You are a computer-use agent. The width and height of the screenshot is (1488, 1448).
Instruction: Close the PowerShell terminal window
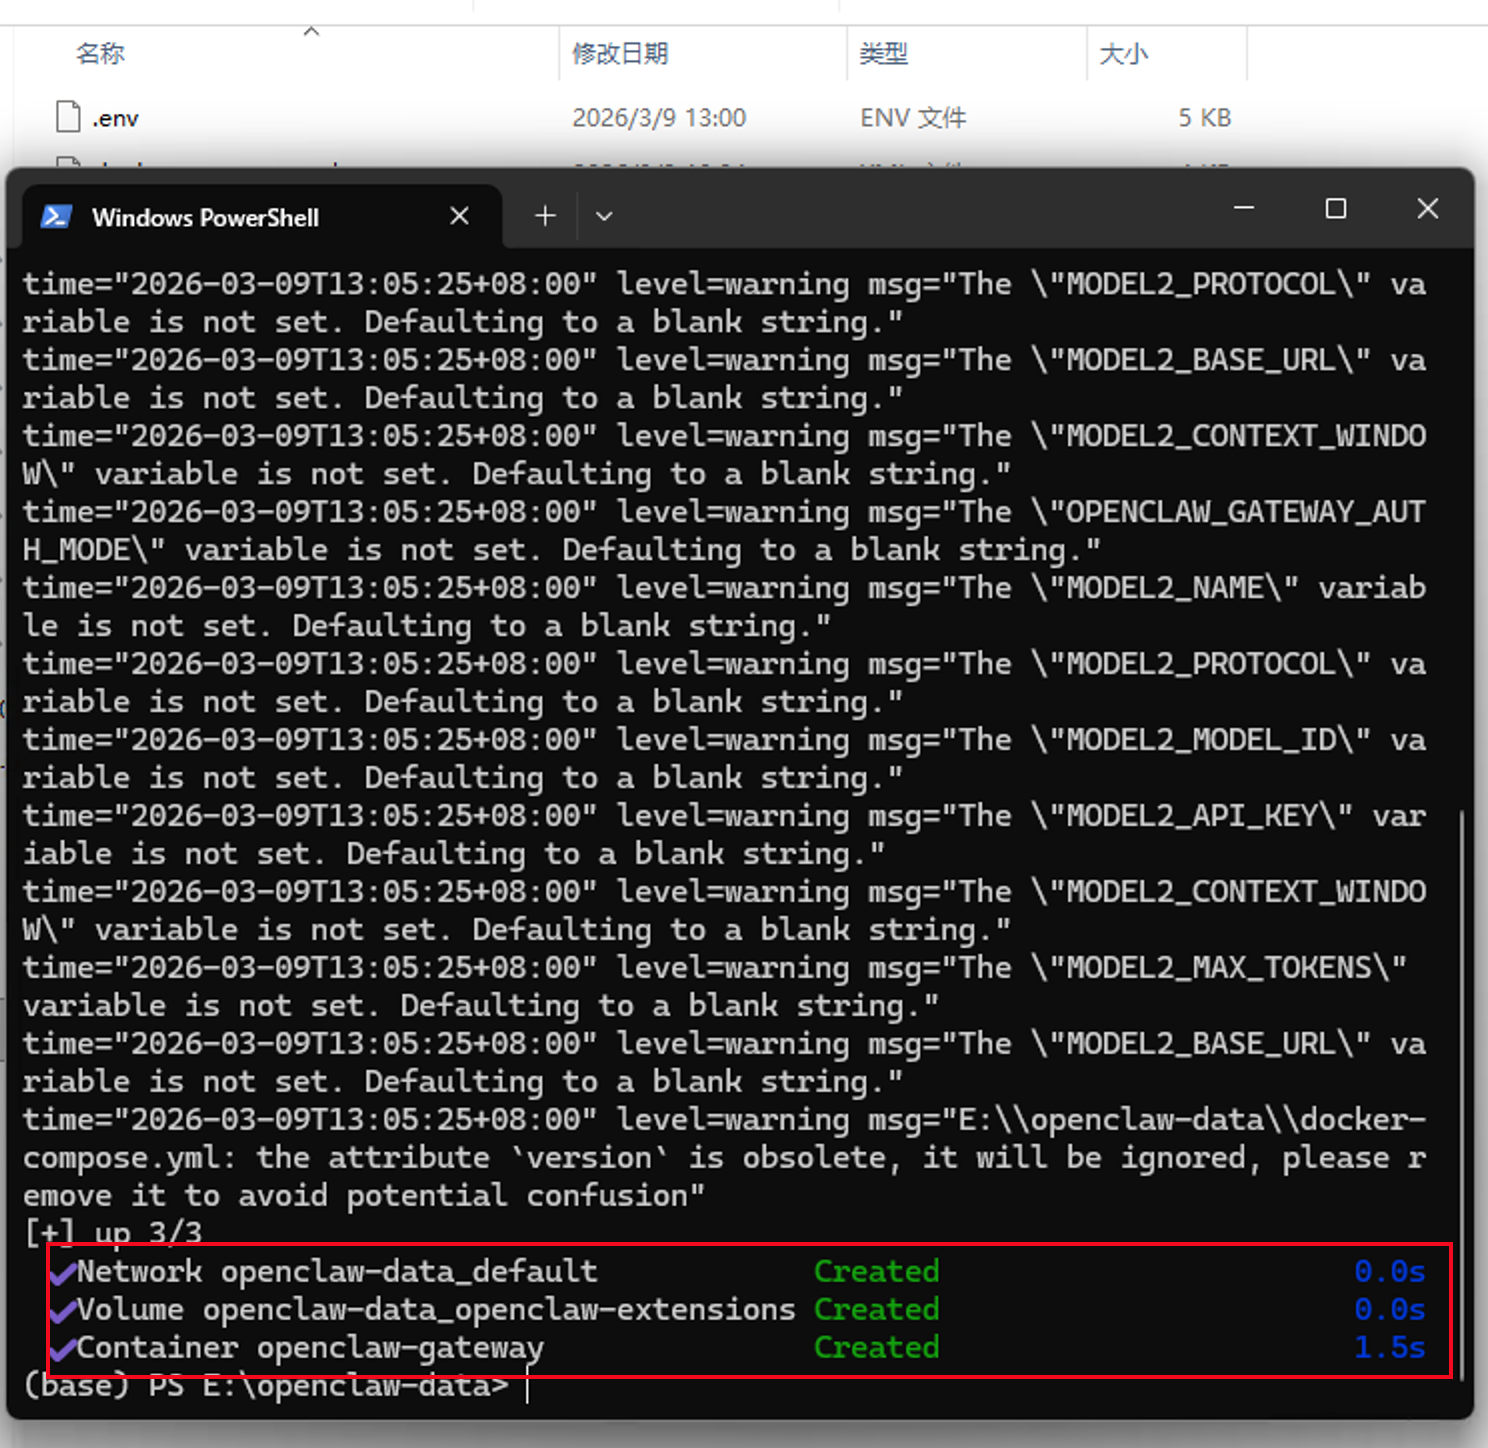pyautogui.click(x=1427, y=208)
